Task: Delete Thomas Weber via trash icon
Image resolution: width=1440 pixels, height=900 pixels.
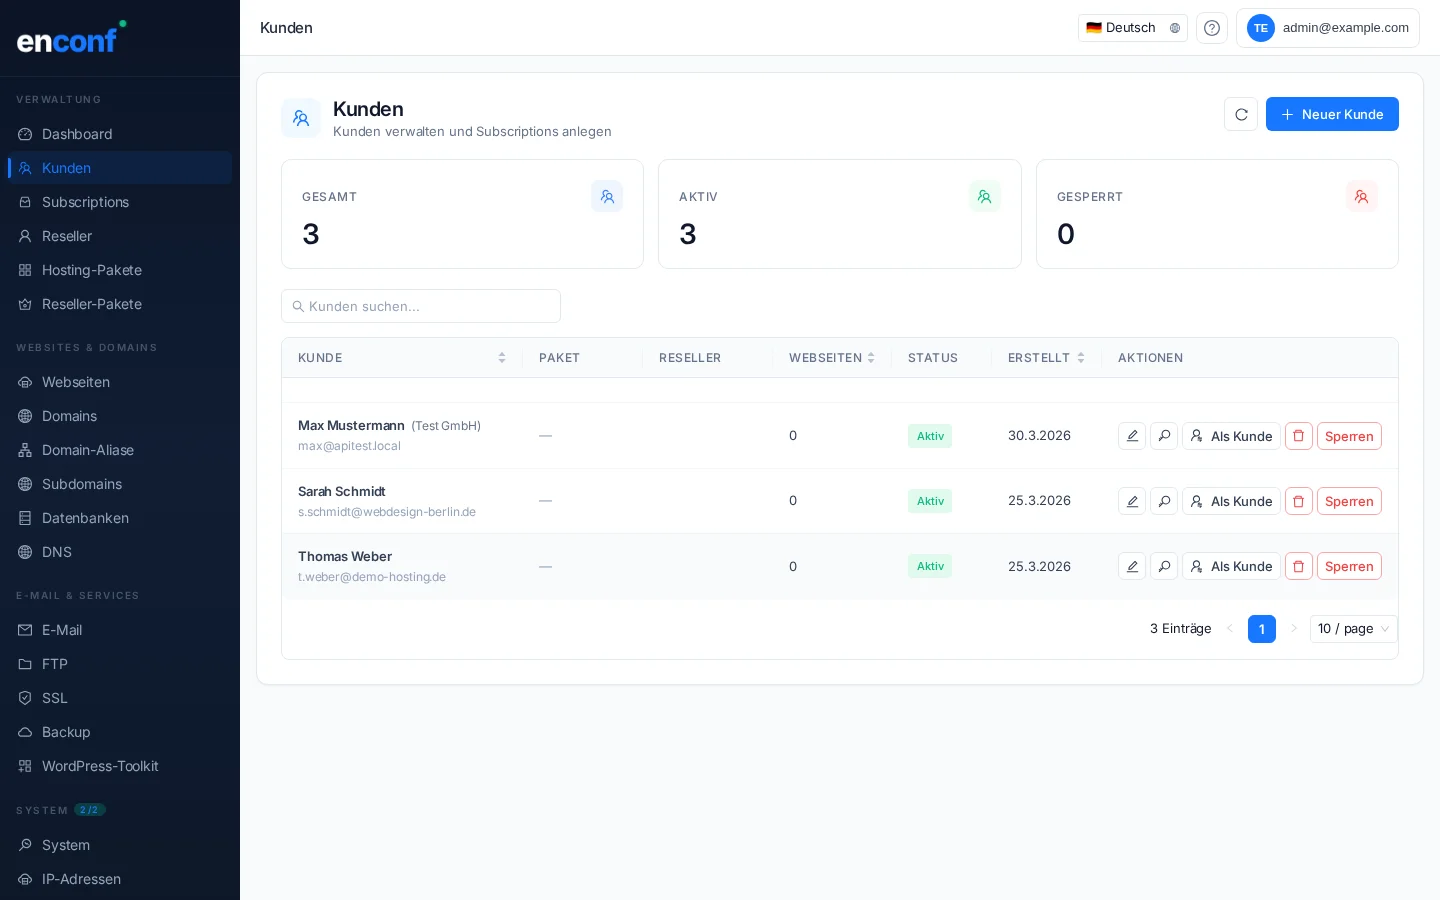Action: click(1298, 566)
